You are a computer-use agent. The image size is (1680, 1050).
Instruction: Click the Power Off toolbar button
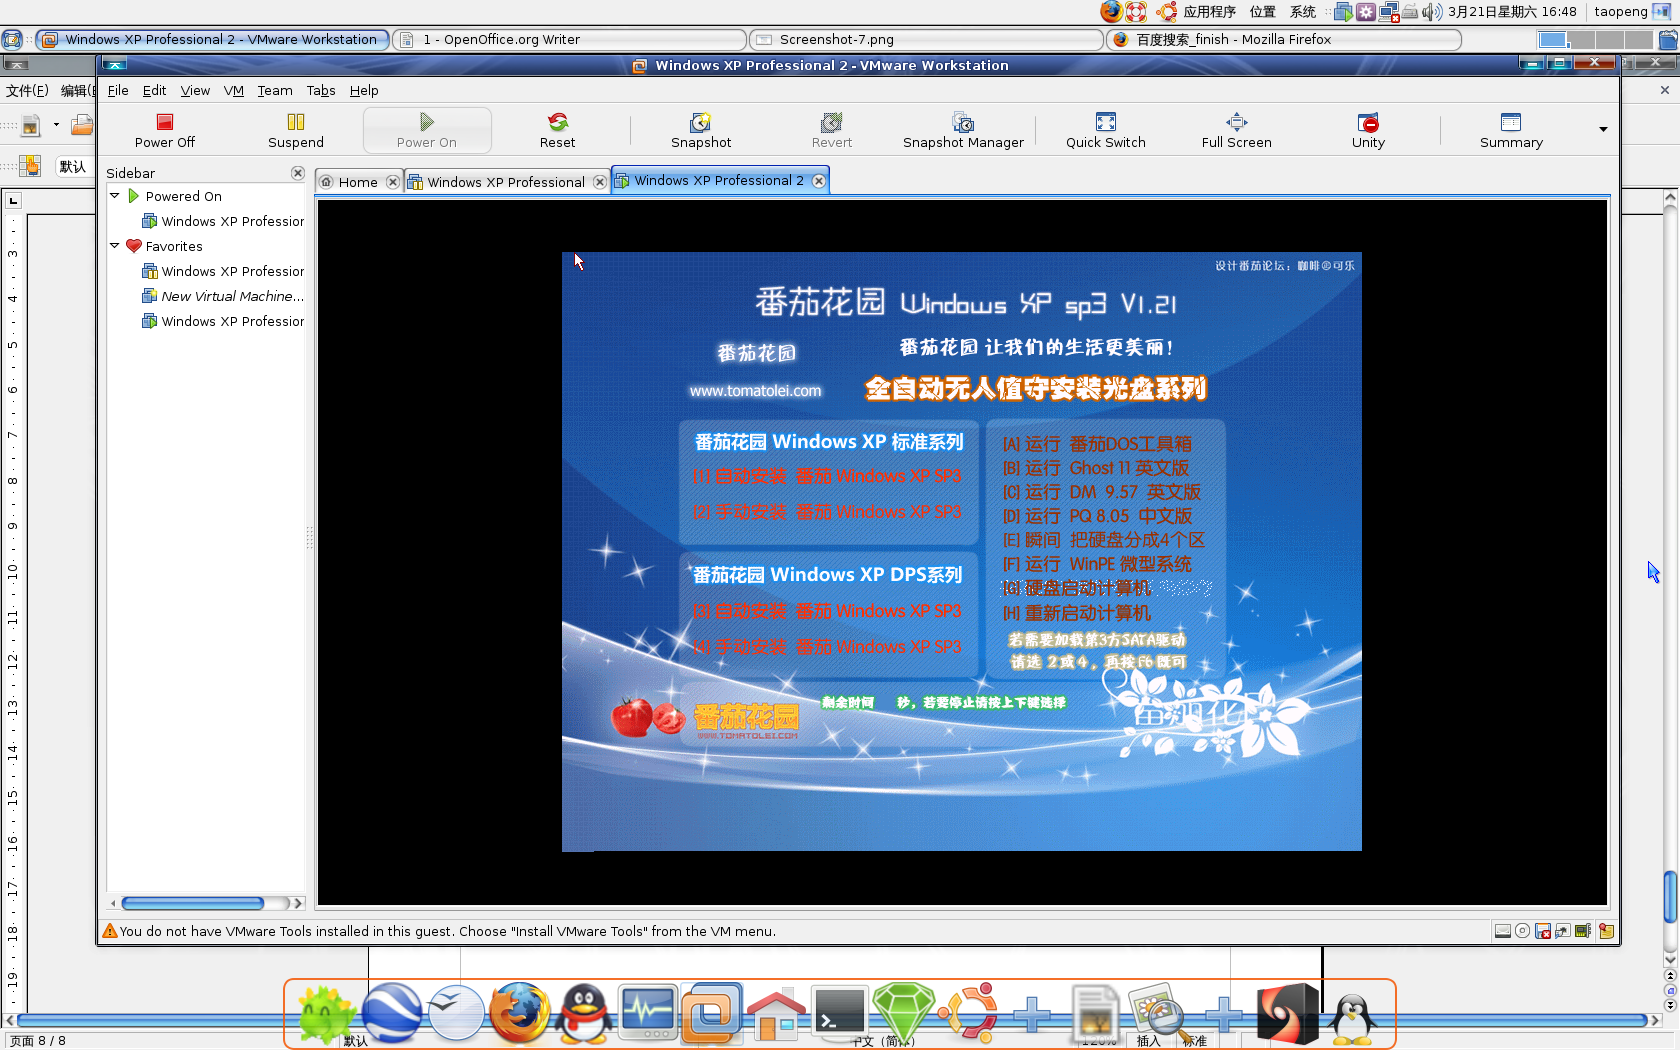(165, 131)
